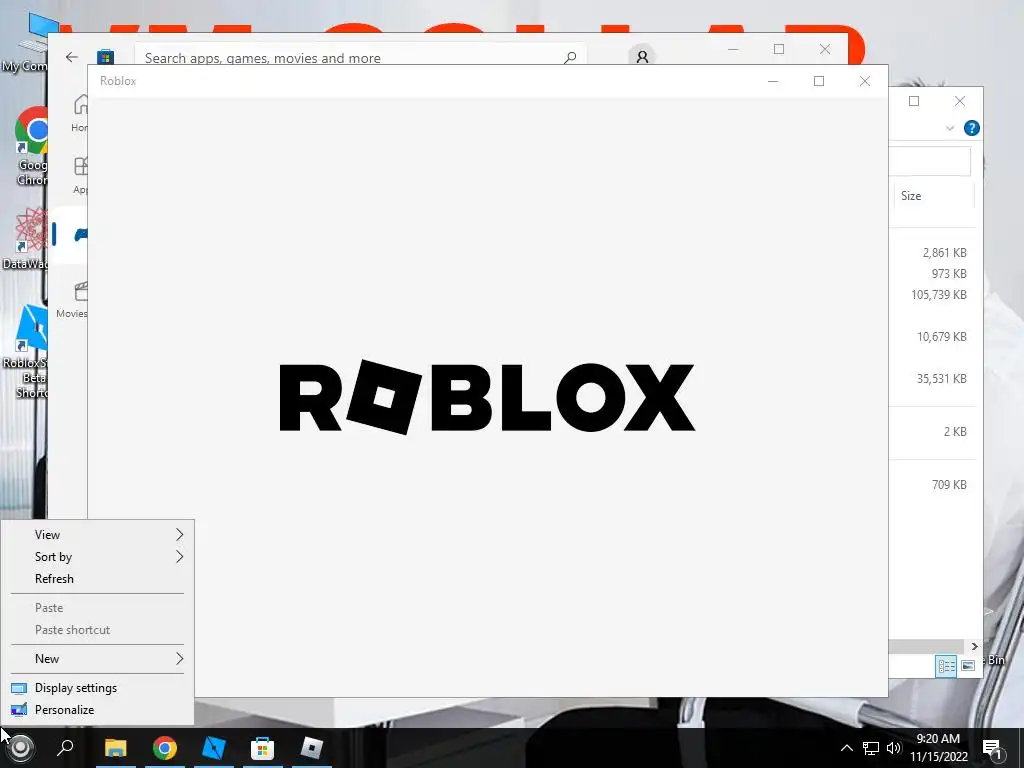Open the New submenu in context menu
The width and height of the screenshot is (1024, 768).
(98, 659)
